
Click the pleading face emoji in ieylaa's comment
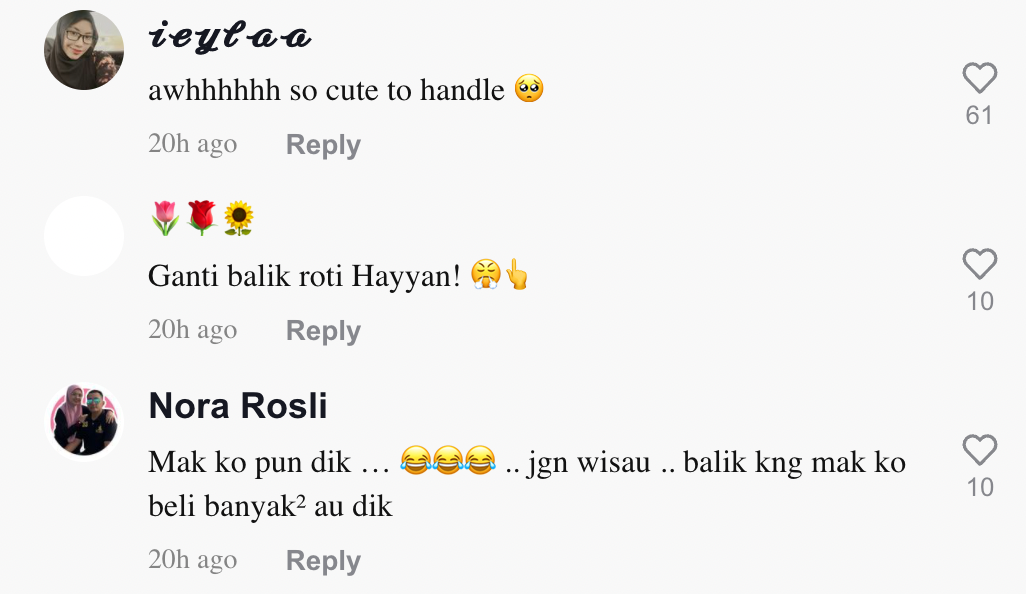(529, 89)
